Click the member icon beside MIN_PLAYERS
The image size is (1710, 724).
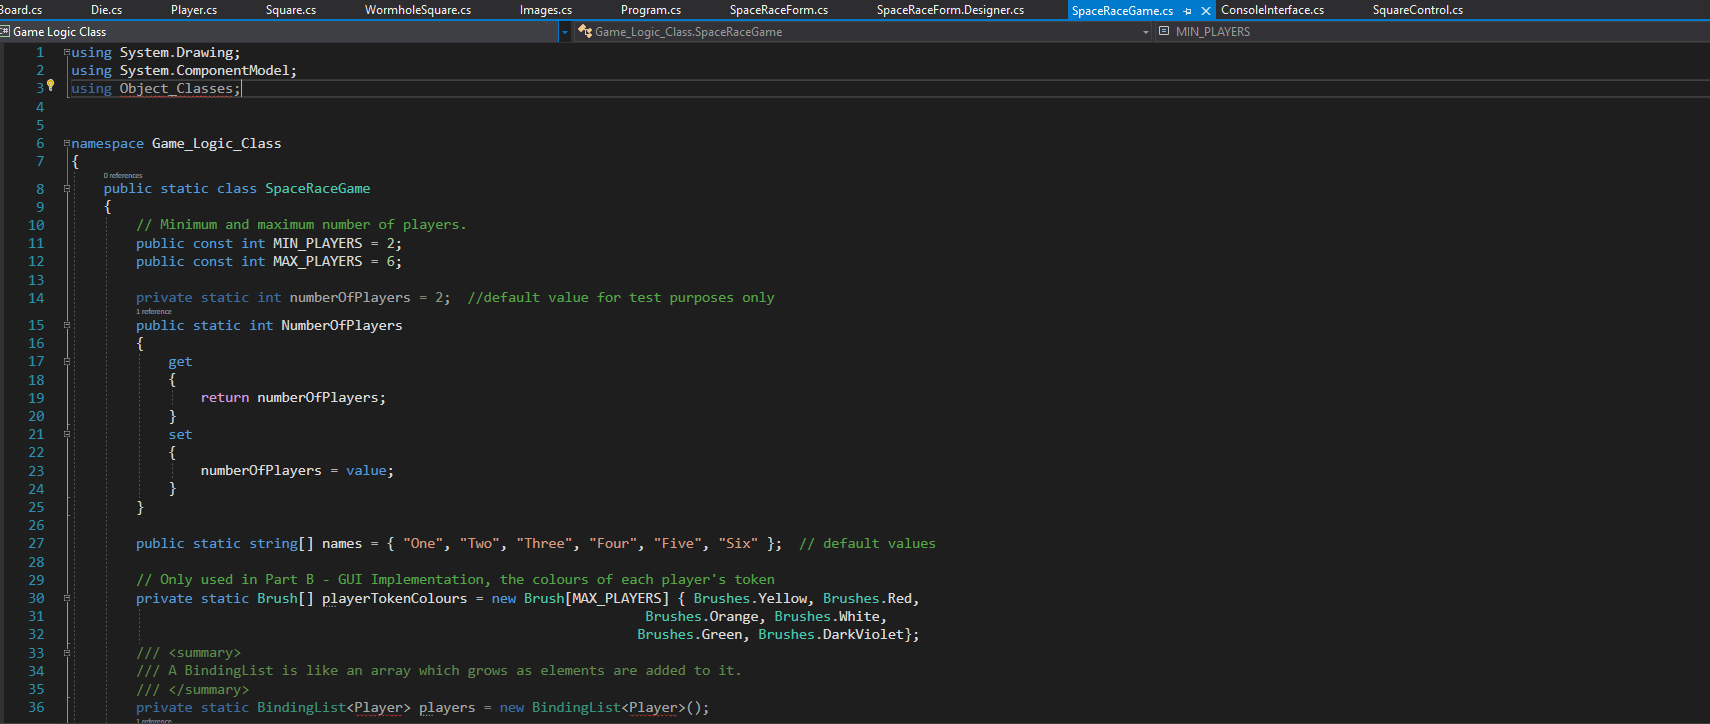(1164, 32)
